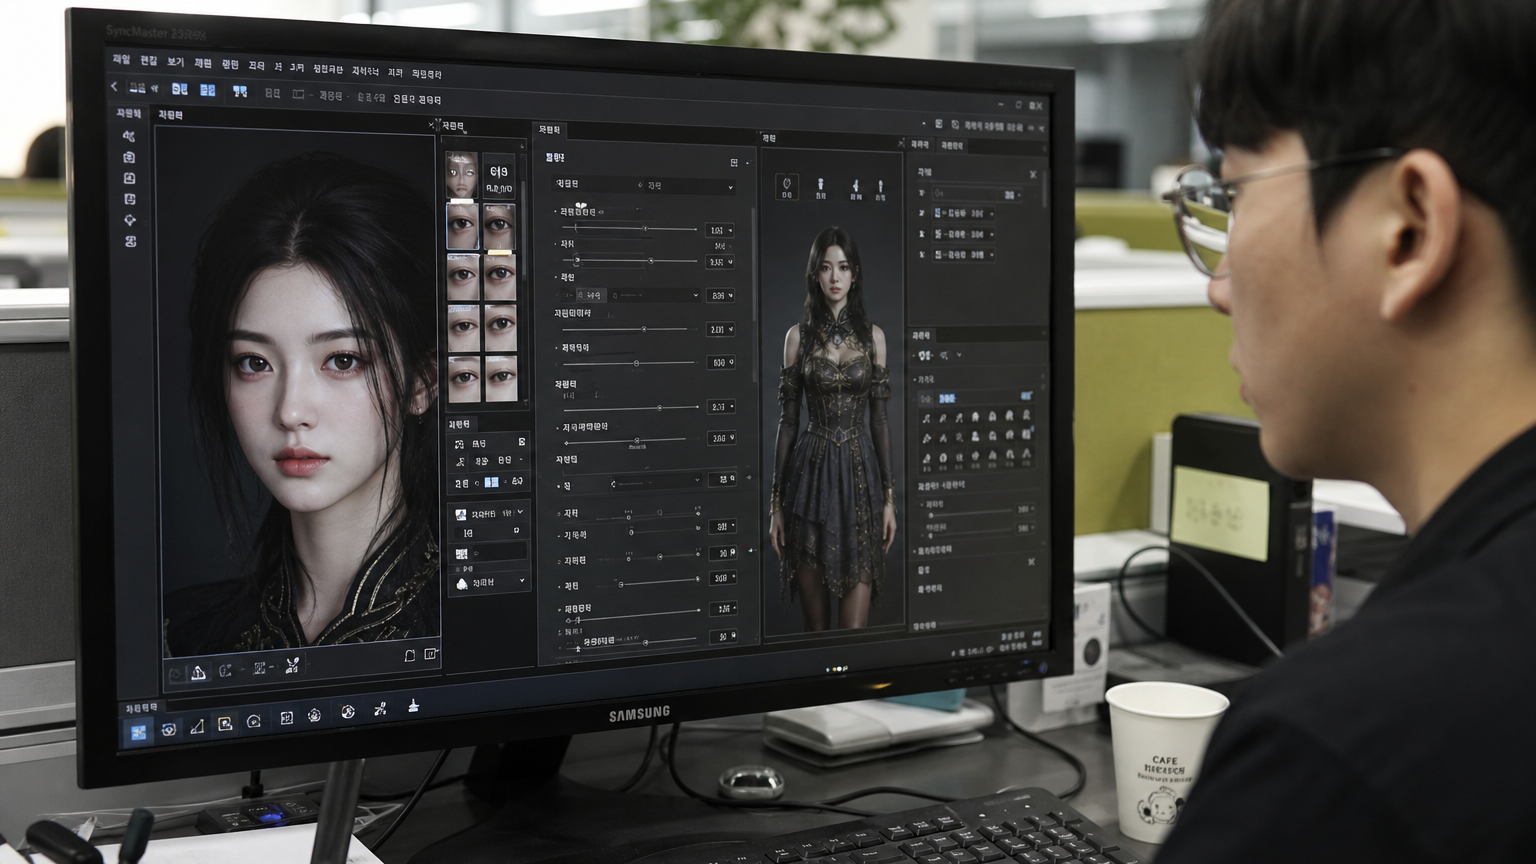Select the blue-outlined eye preset thumbnail
The height and width of the screenshot is (864, 1536).
[x=462, y=226]
